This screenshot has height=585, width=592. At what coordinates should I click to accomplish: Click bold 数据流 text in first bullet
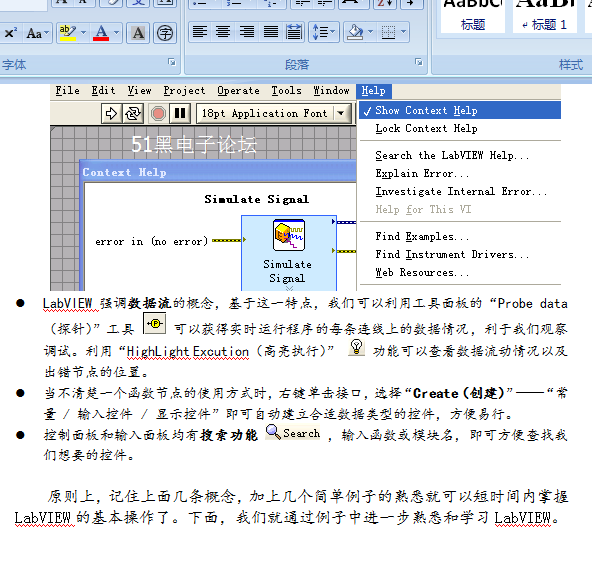pos(150,303)
